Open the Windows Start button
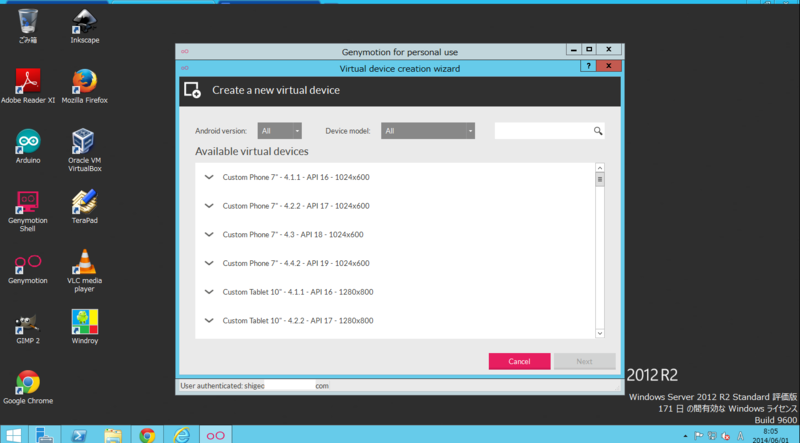 [x=14, y=435]
